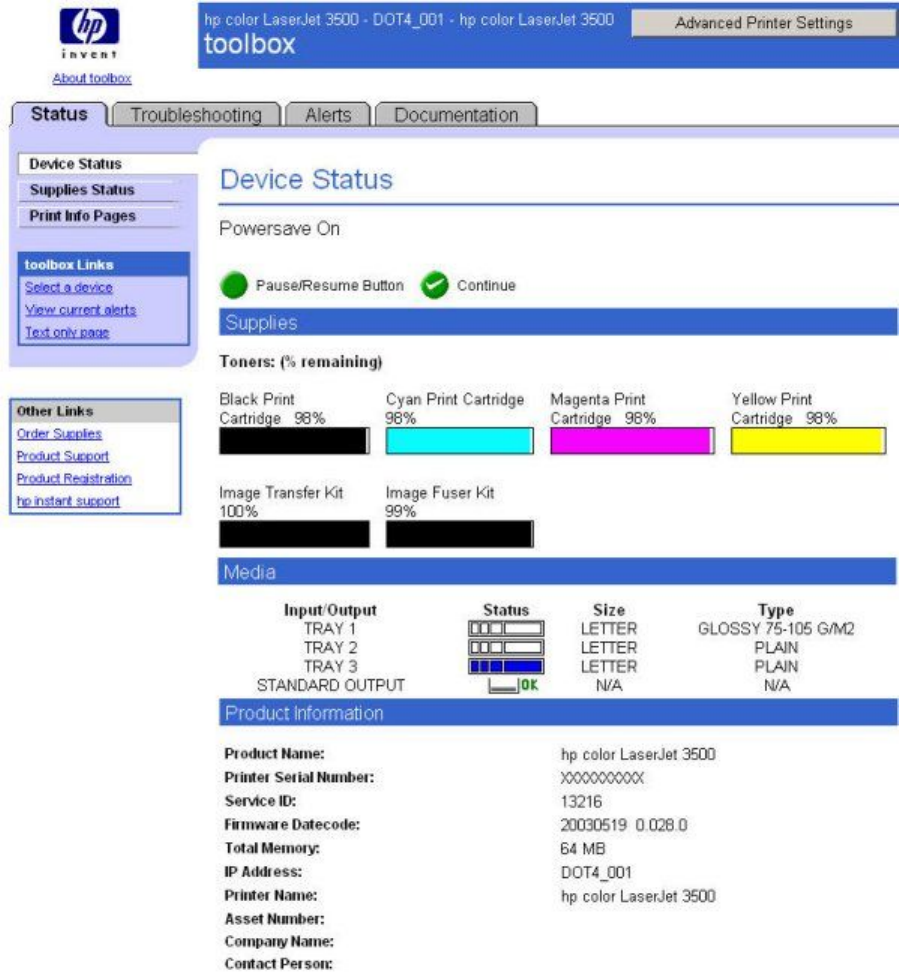Screen dimensions: 899x973
Task: Click the green Pause/Resume button icon
Action: click(234, 285)
